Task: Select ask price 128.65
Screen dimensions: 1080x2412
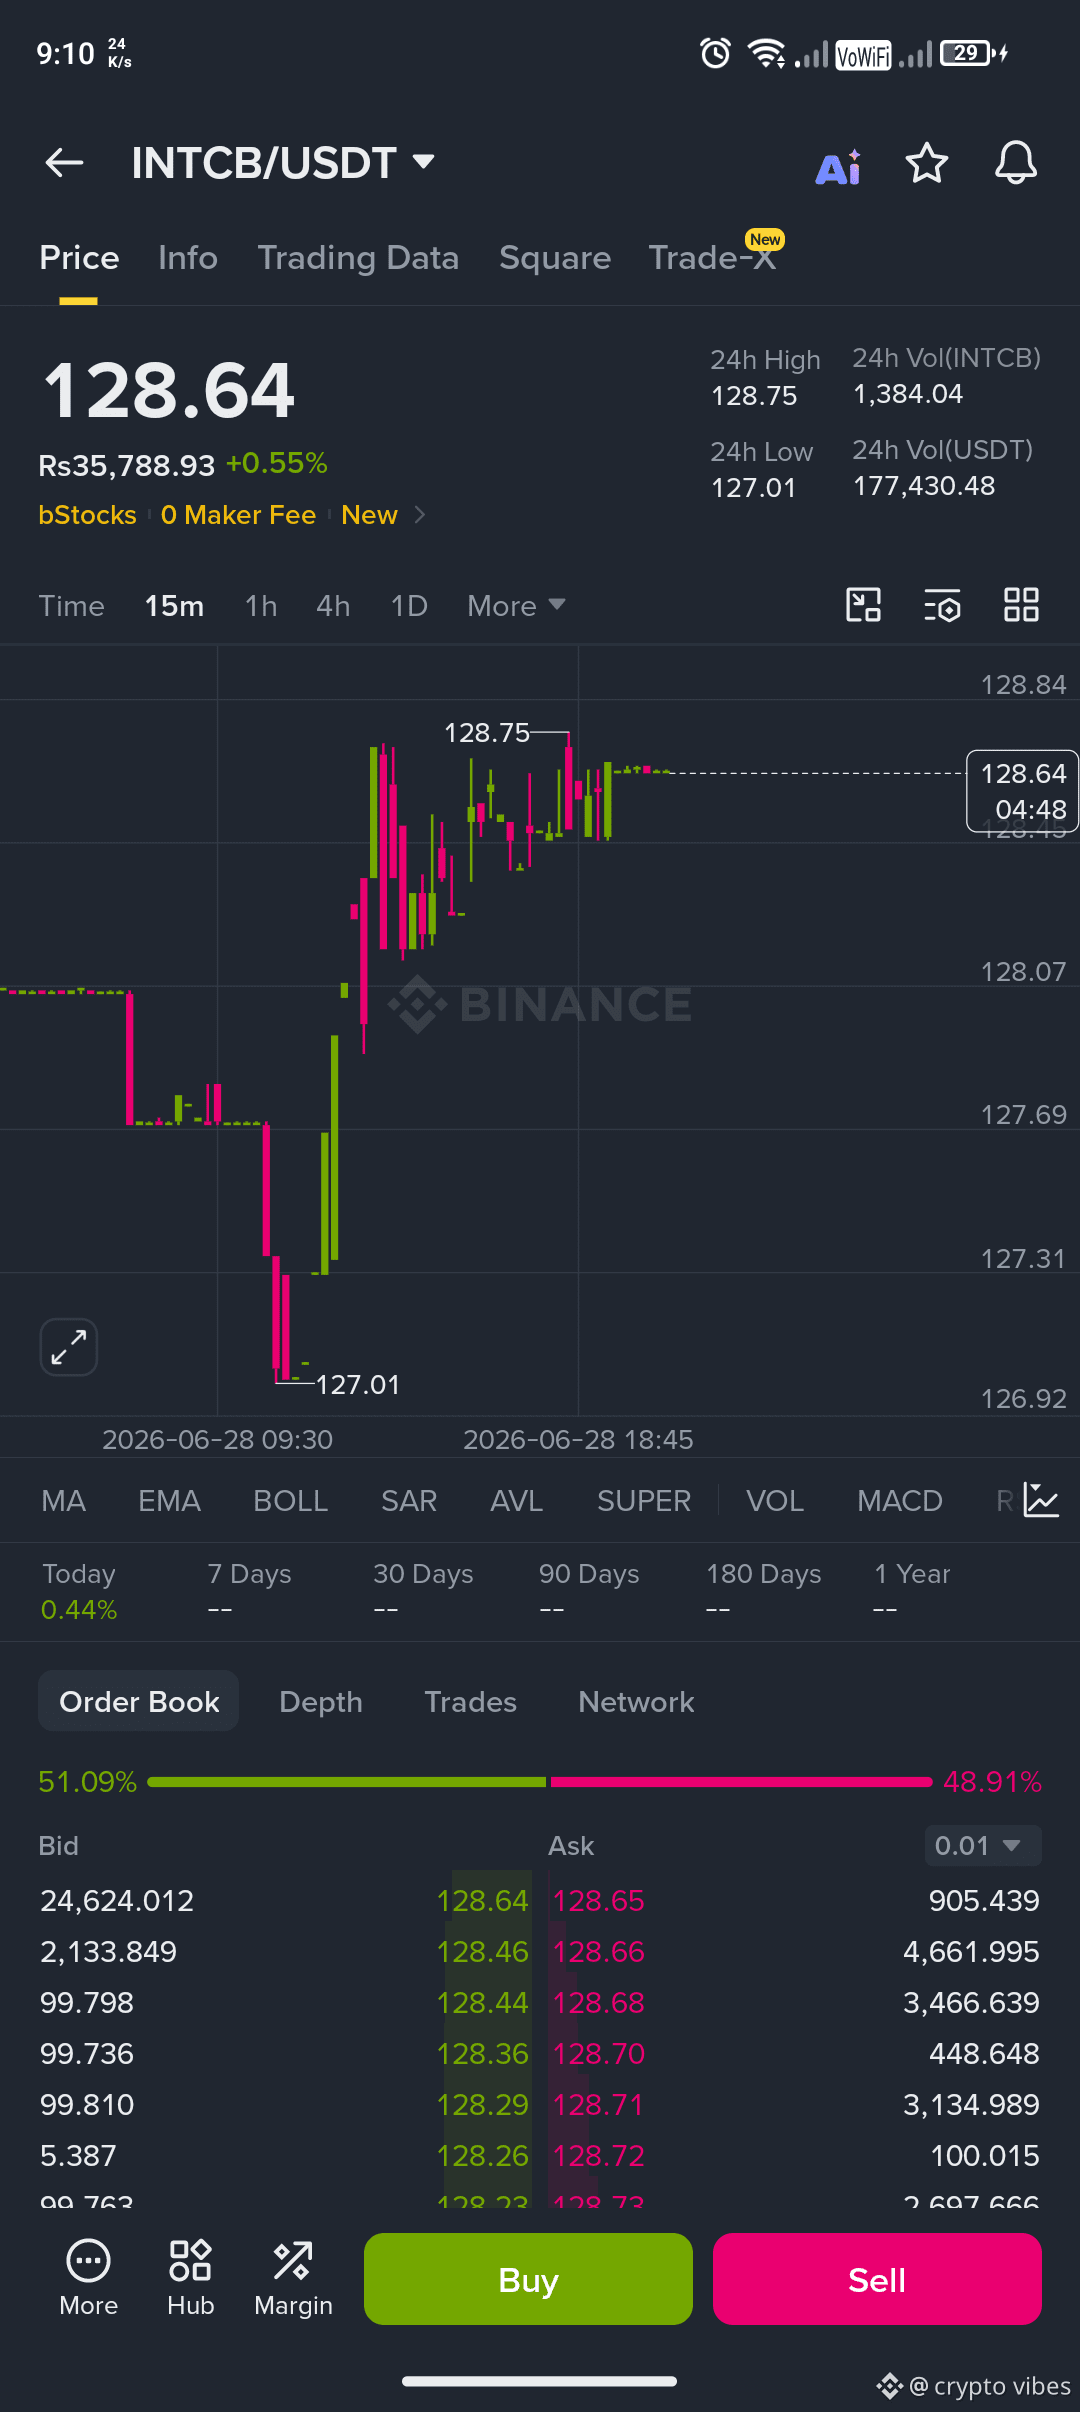Action: (599, 1900)
